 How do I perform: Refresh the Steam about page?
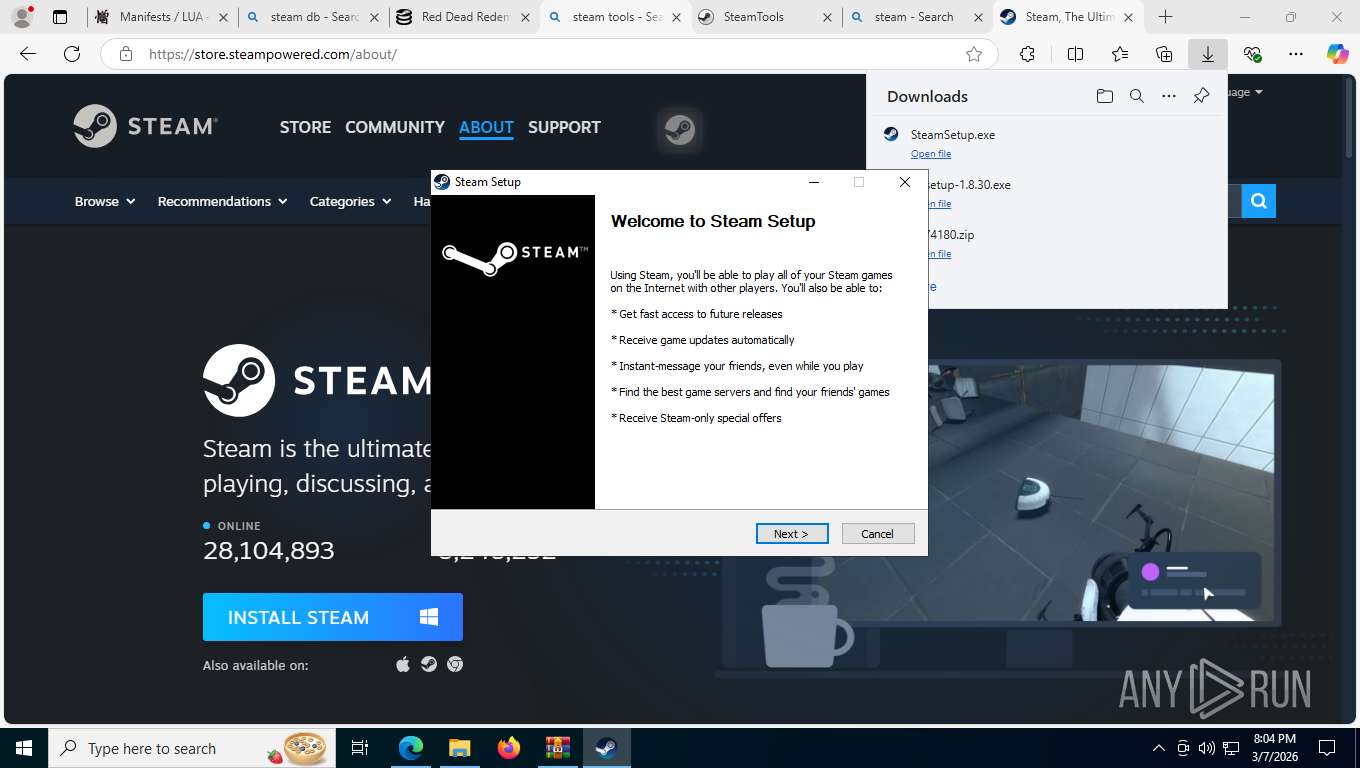[x=71, y=54]
